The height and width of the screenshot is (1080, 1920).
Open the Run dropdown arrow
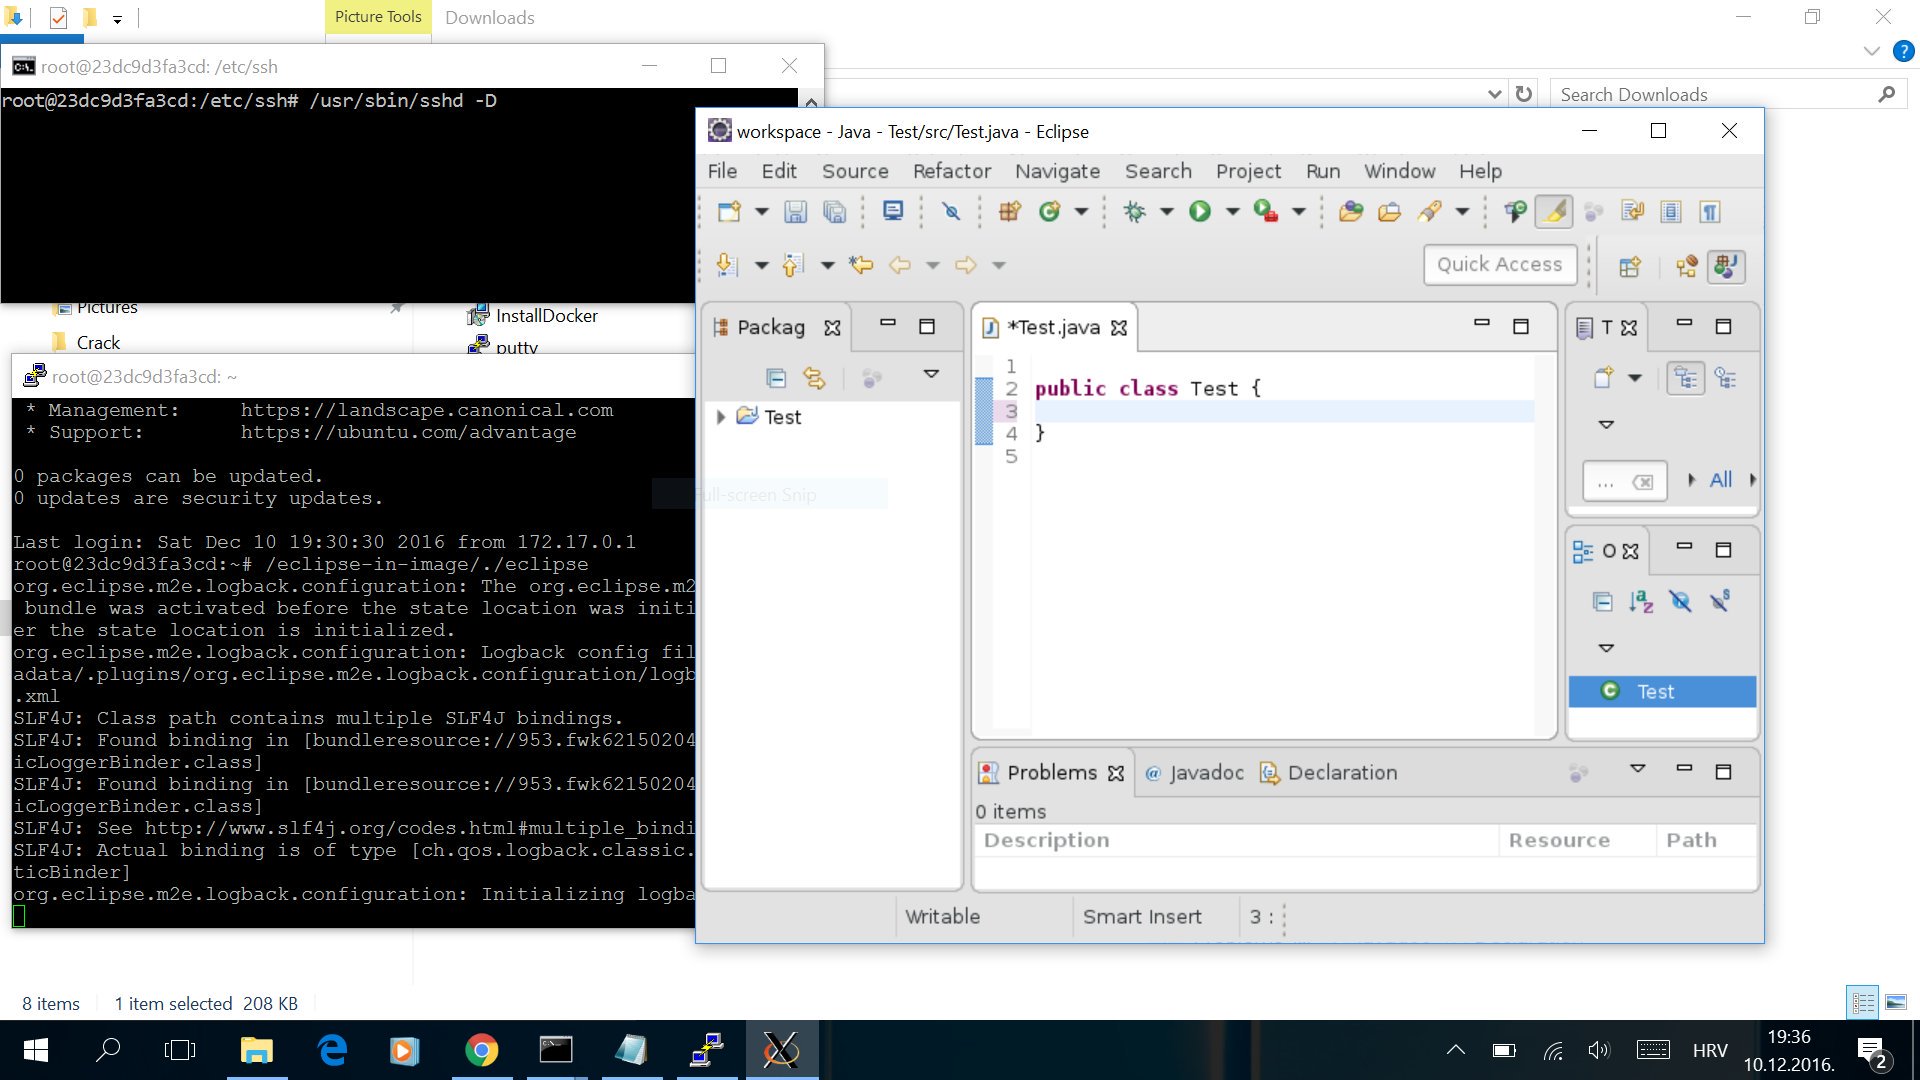point(1232,211)
